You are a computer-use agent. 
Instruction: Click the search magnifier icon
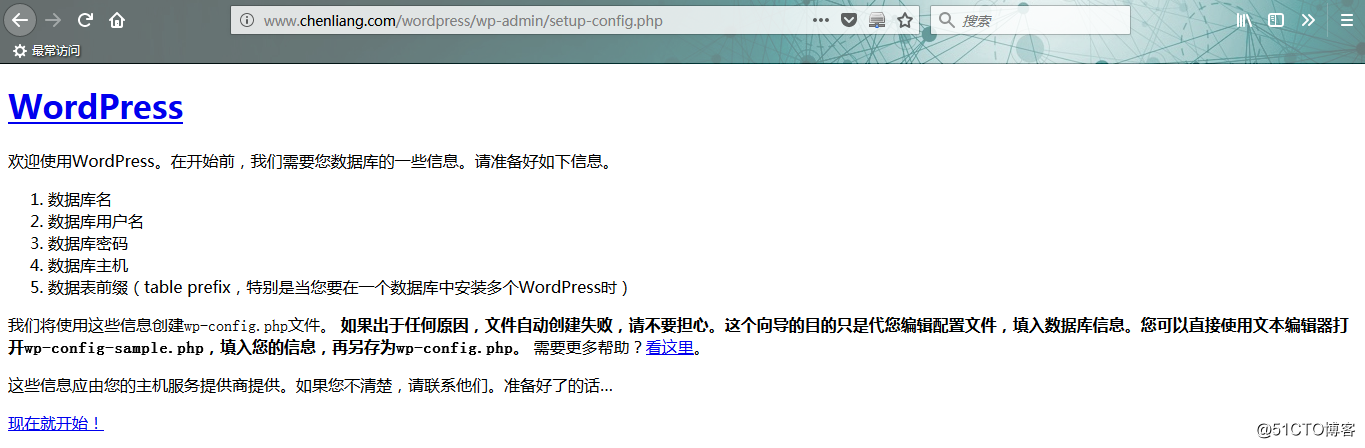click(x=946, y=20)
